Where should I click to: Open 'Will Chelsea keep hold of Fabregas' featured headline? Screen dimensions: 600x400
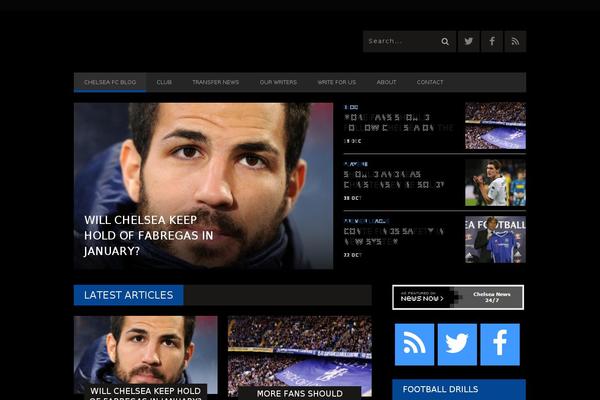148,235
